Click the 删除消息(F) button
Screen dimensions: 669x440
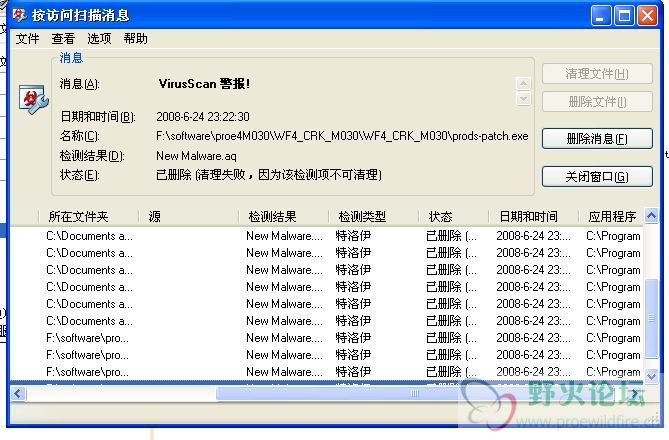coord(597,139)
